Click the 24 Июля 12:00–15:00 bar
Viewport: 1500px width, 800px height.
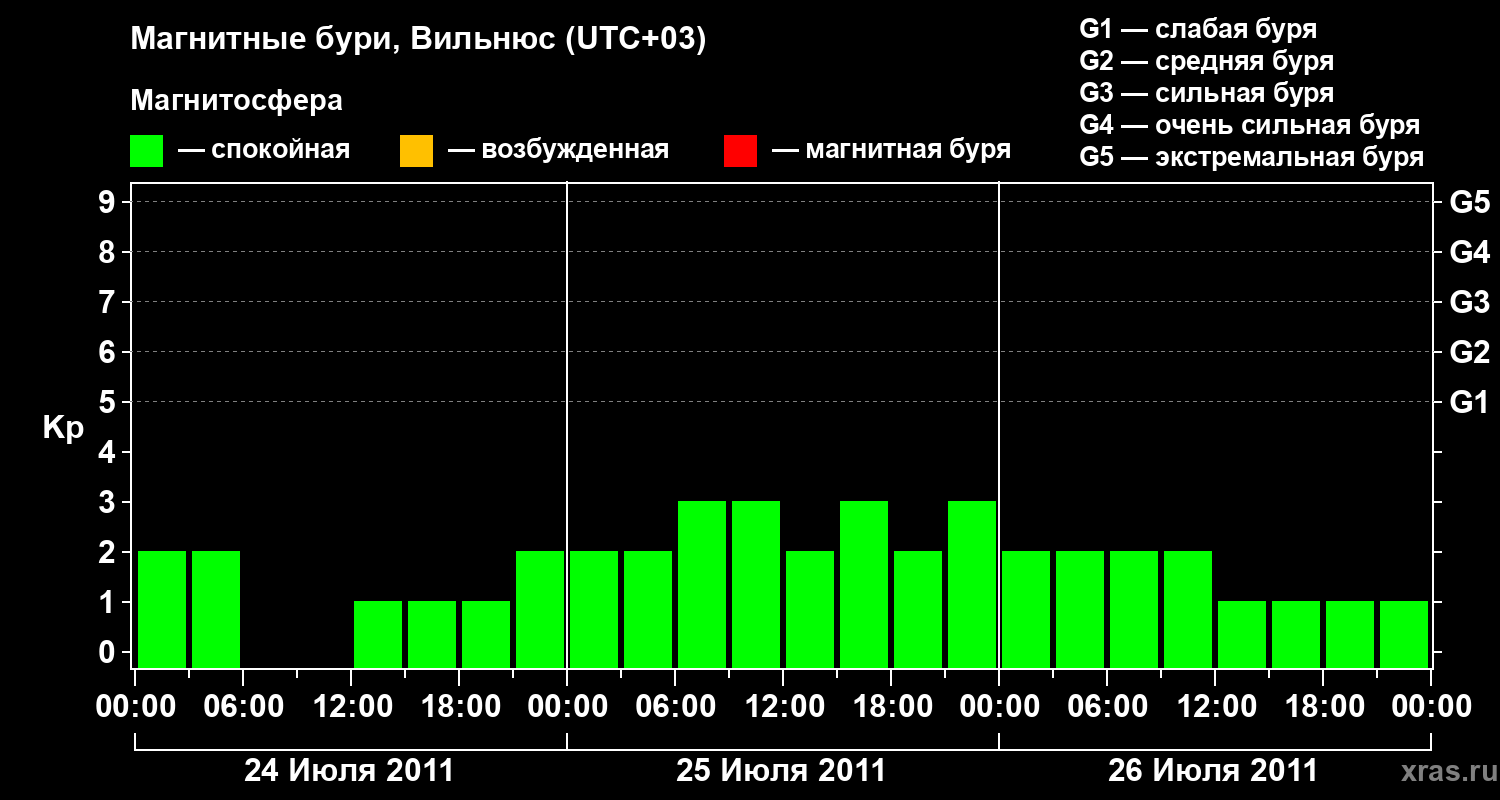click(x=378, y=634)
